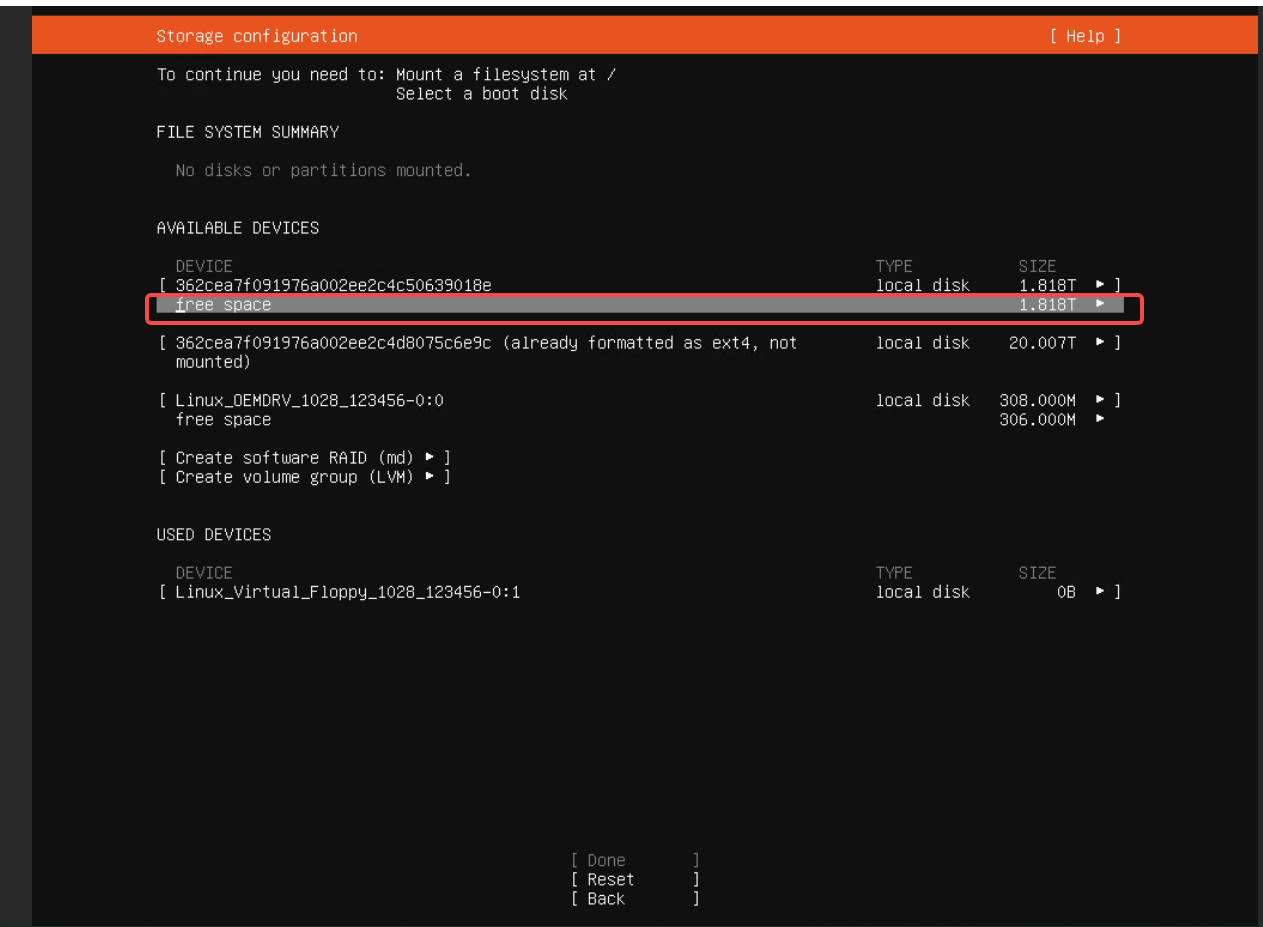Viewport: 1263px width, 927px height.
Task: Select the disk already formatted as ext4
Action: pyautogui.click(x=486, y=343)
